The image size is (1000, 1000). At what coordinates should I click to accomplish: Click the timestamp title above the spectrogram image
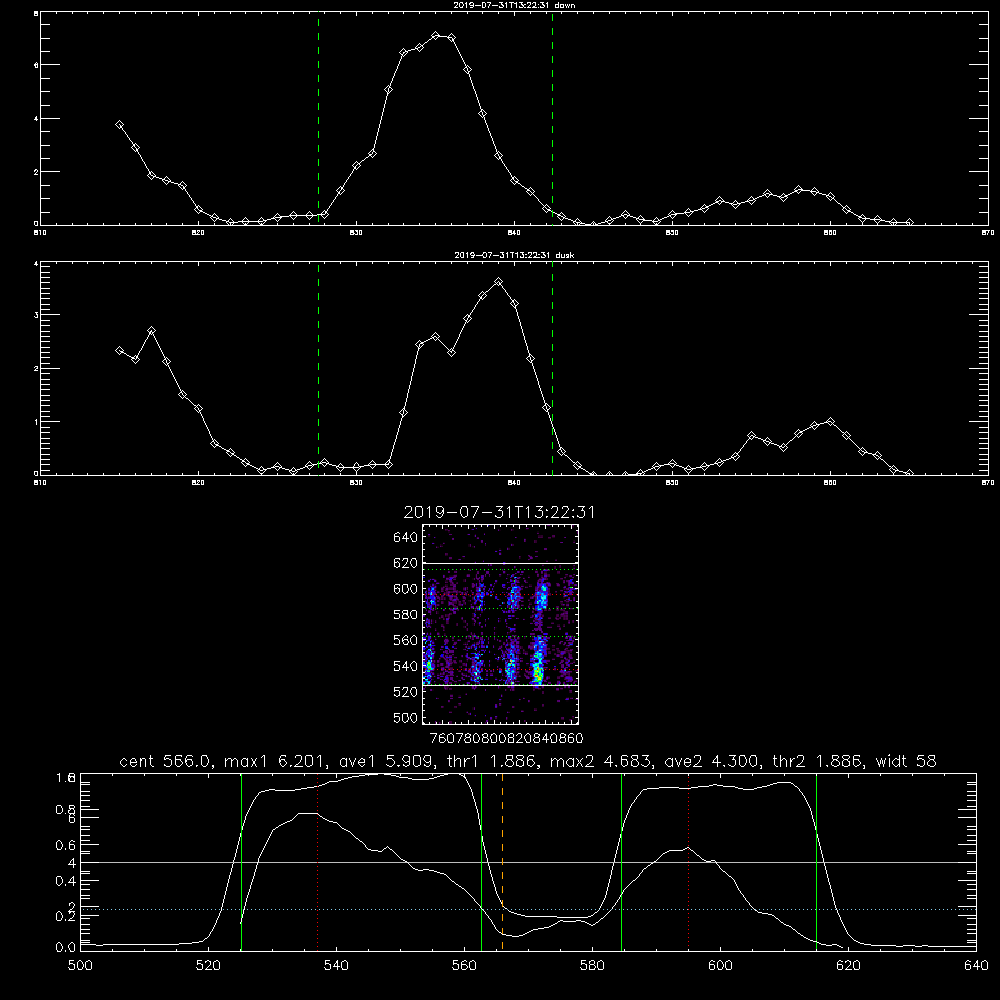[499, 512]
